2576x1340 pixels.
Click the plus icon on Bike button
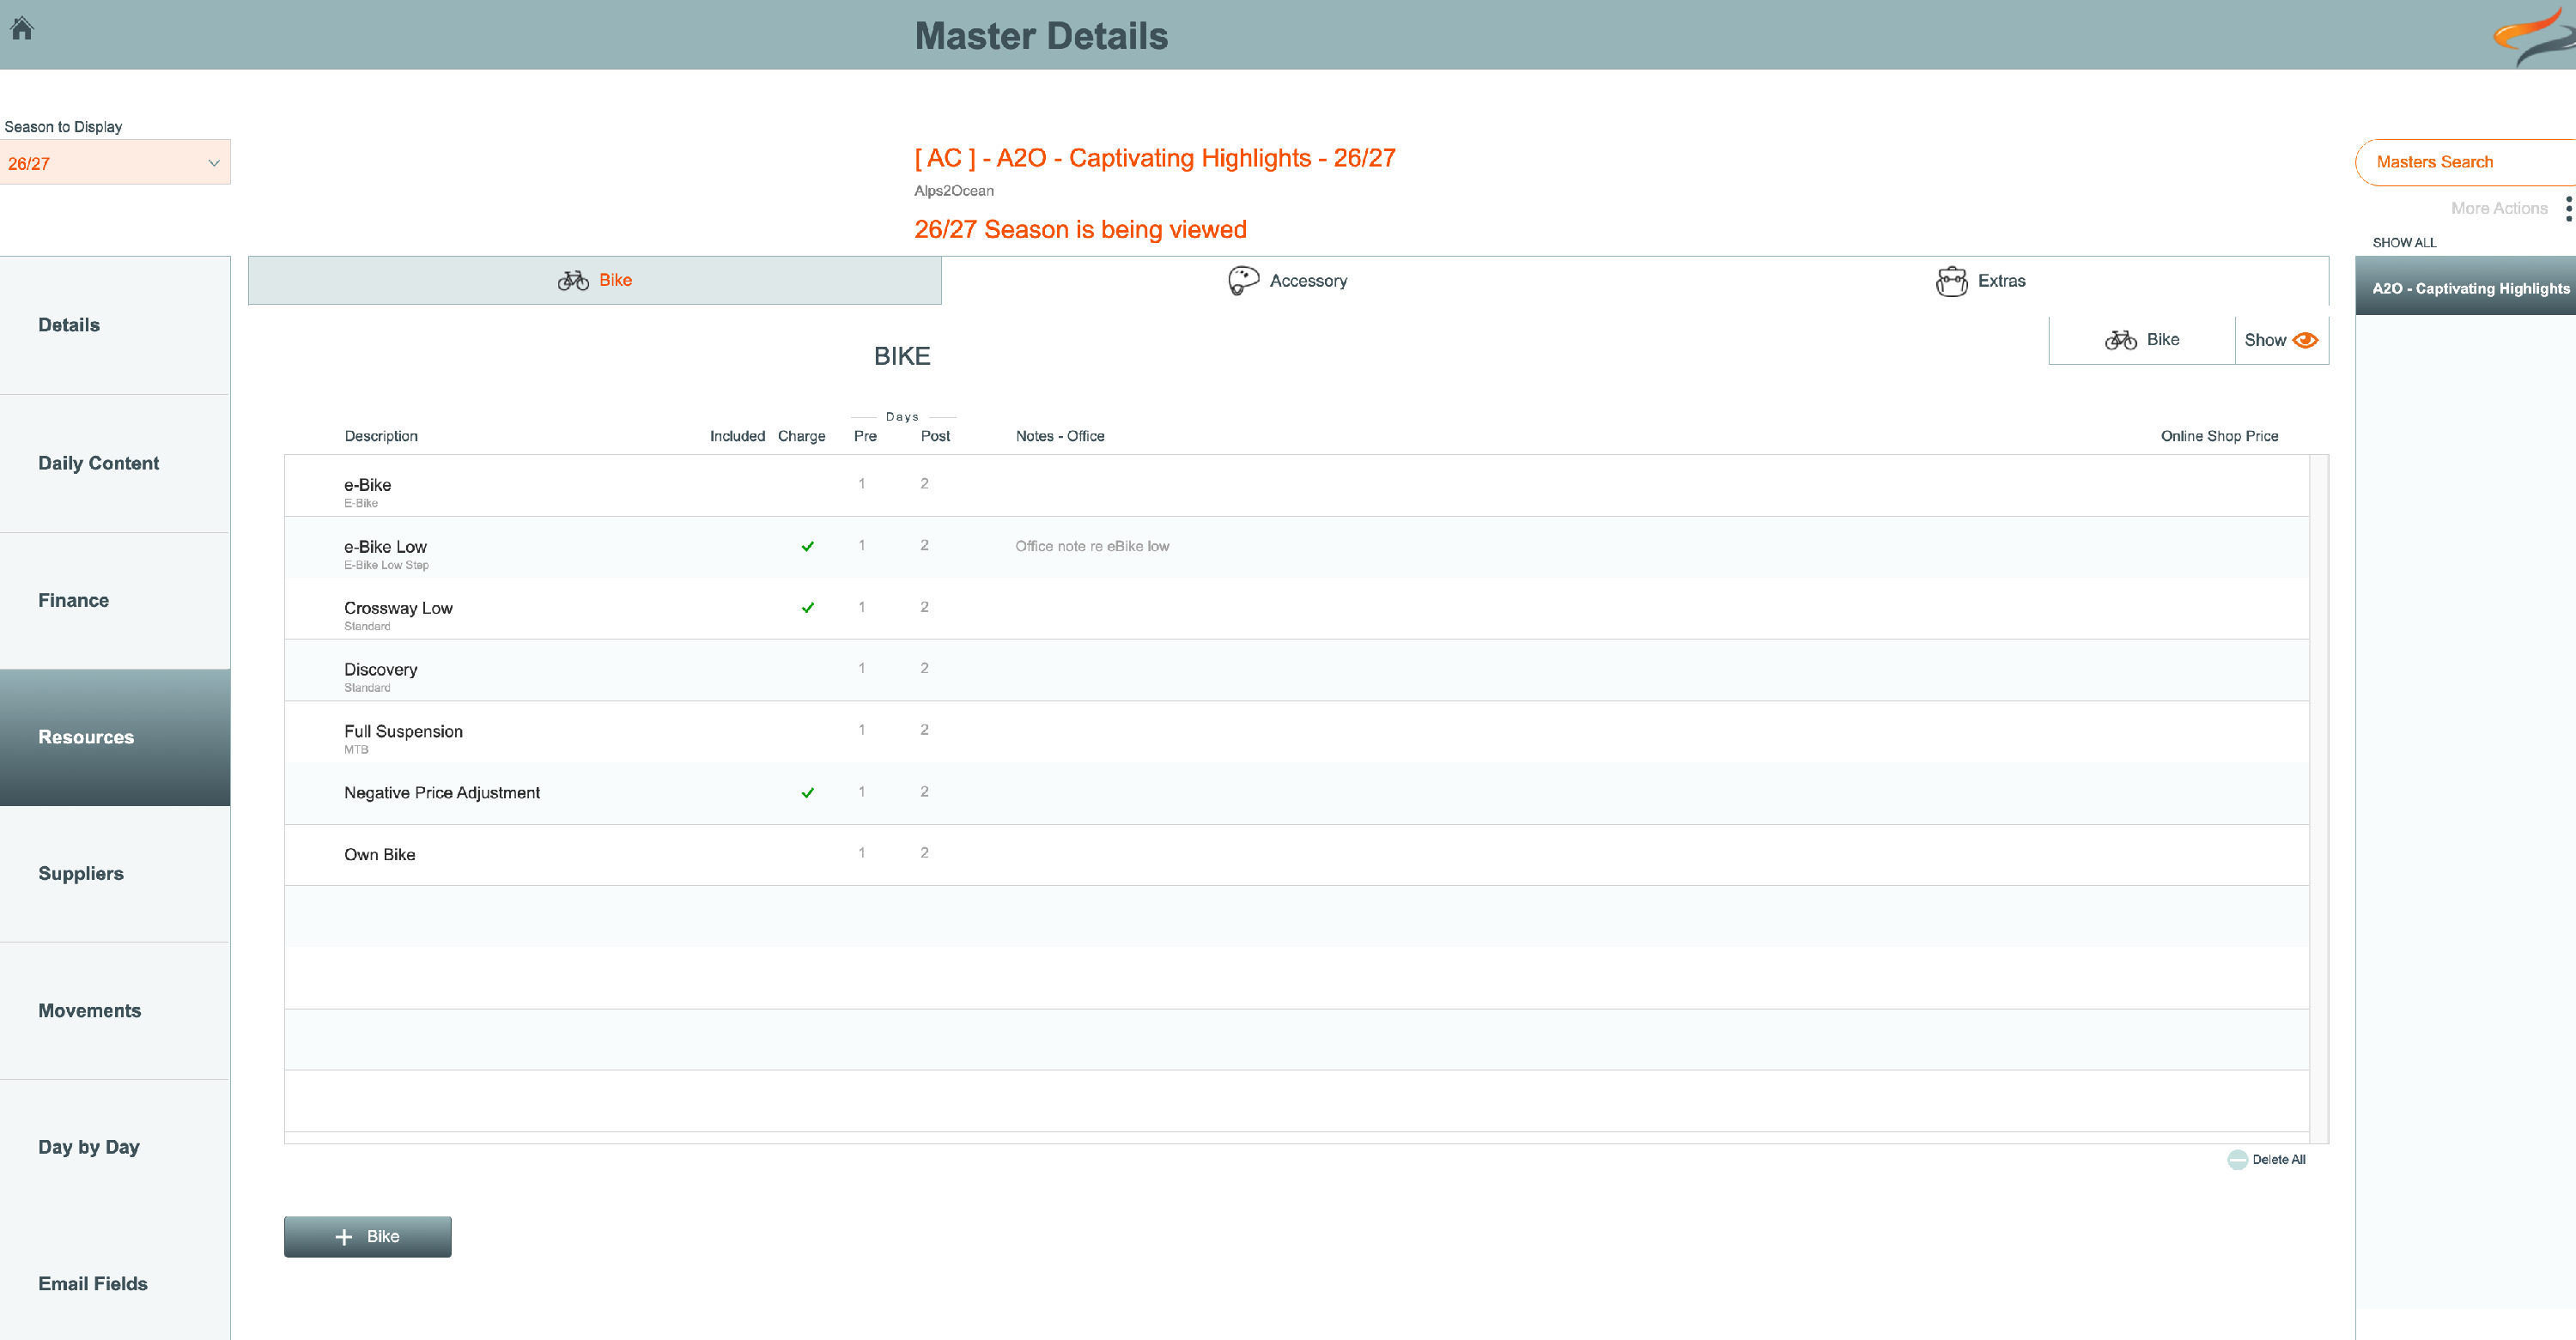pos(344,1237)
